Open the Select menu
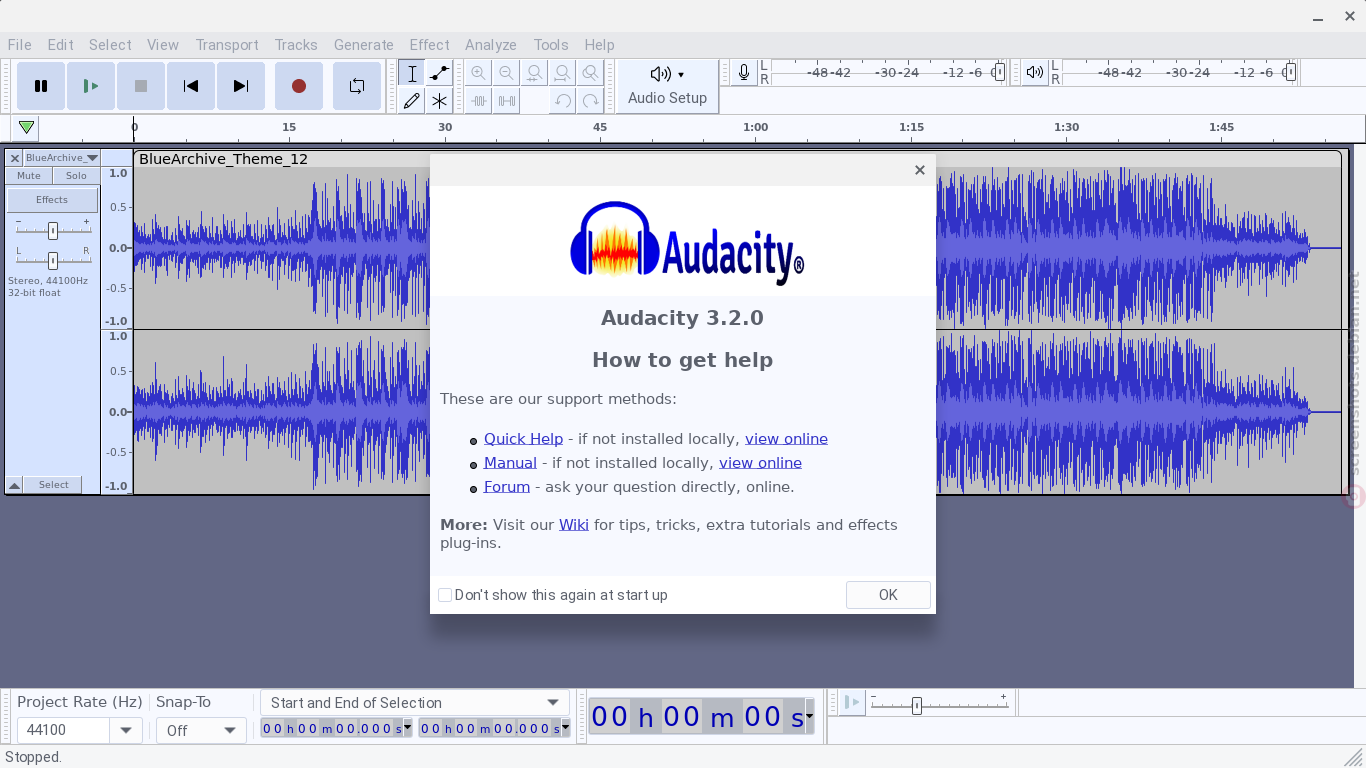The width and height of the screenshot is (1366, 768). [110, 45]
